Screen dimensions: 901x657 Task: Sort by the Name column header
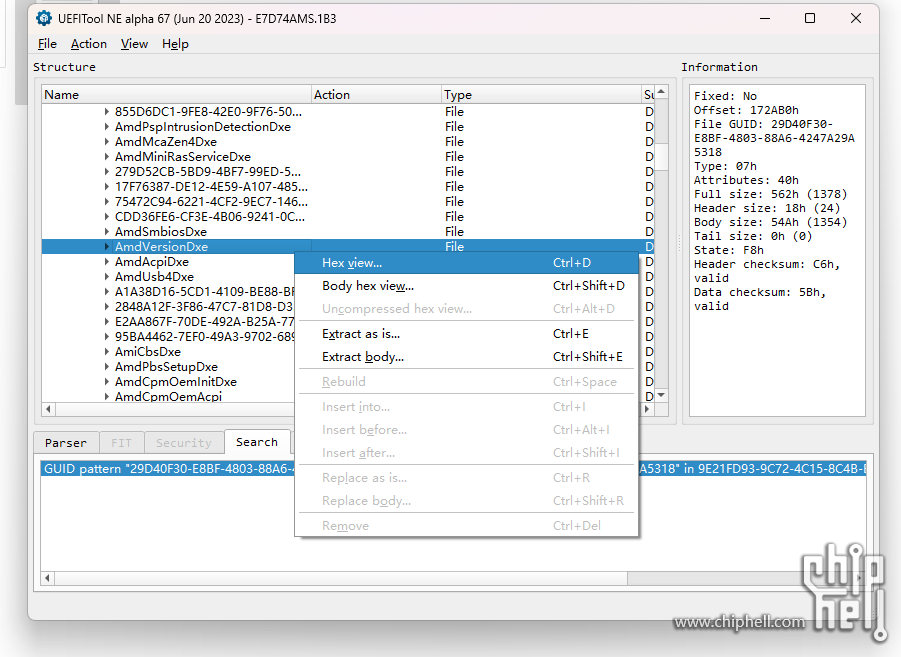pos(176,94)
